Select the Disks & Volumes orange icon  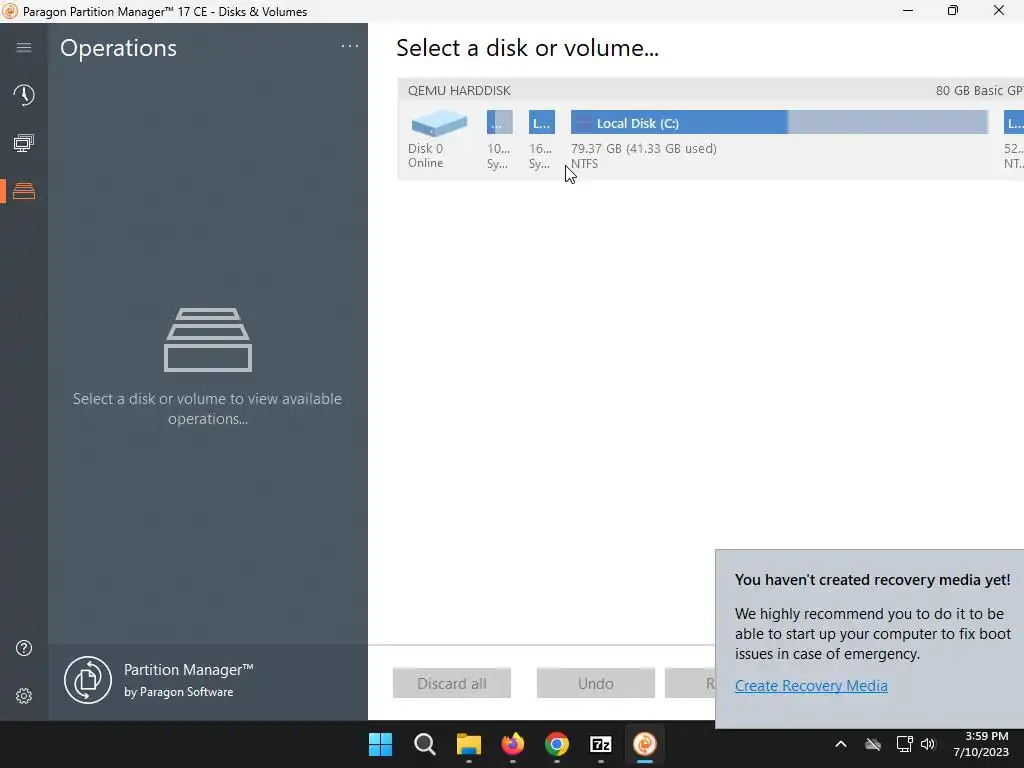click(x=24, y=191)
